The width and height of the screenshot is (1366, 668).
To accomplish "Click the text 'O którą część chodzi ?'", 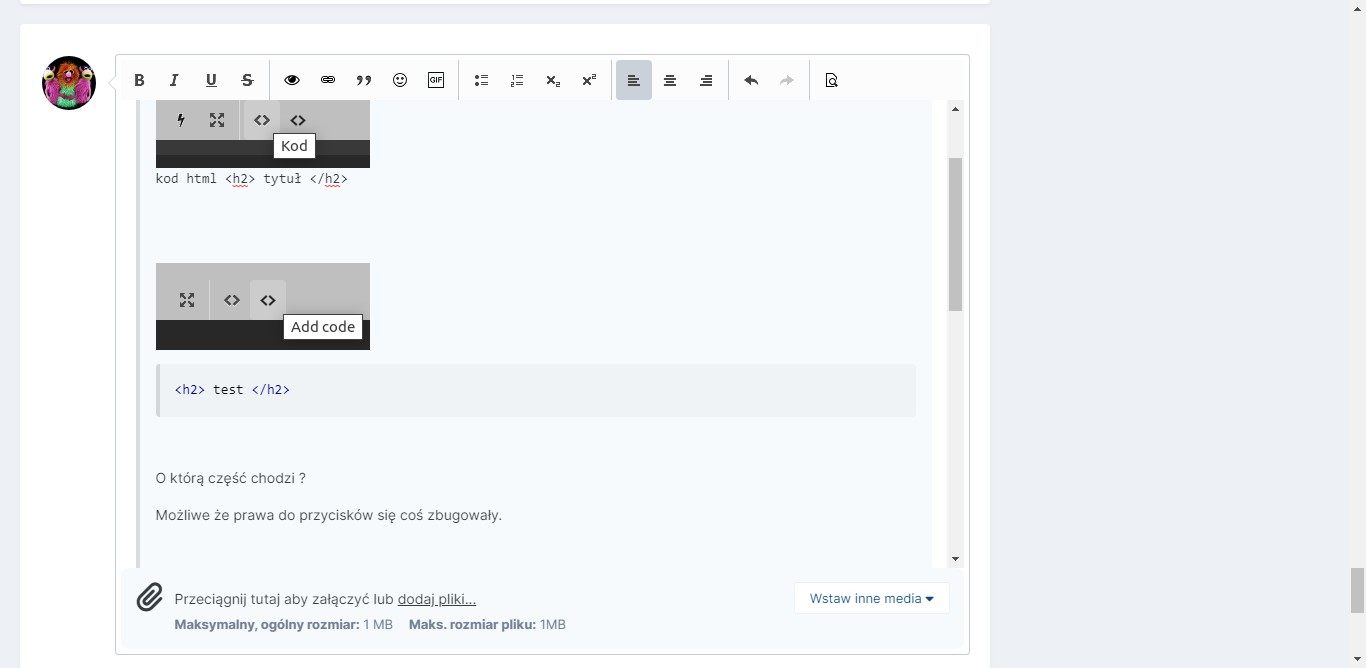I will [x=231, y=478].
